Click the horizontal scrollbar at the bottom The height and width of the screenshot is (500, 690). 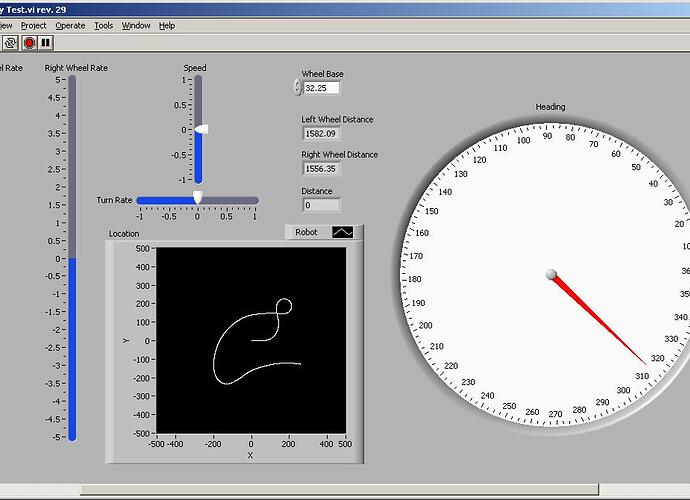pyautogui.click(x=339, y=489)
